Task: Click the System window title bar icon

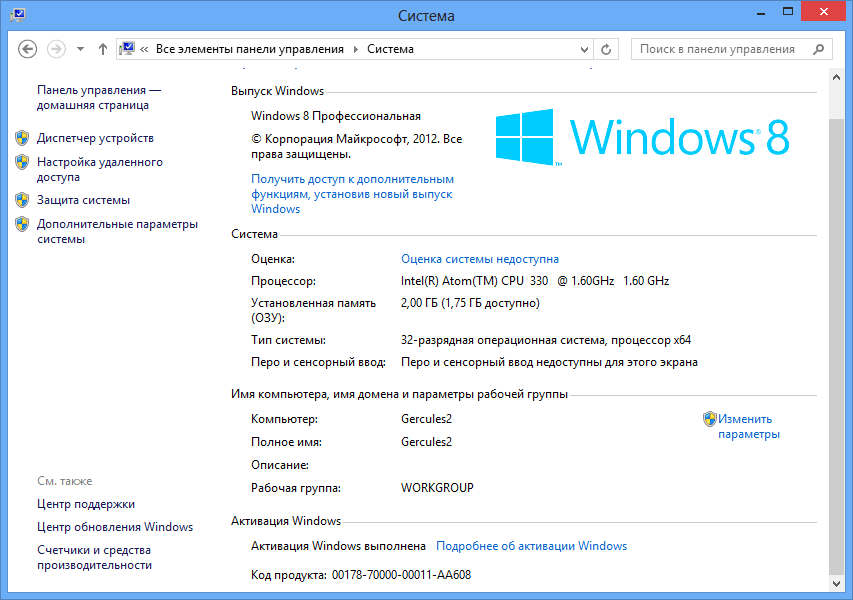Action: 17,14
